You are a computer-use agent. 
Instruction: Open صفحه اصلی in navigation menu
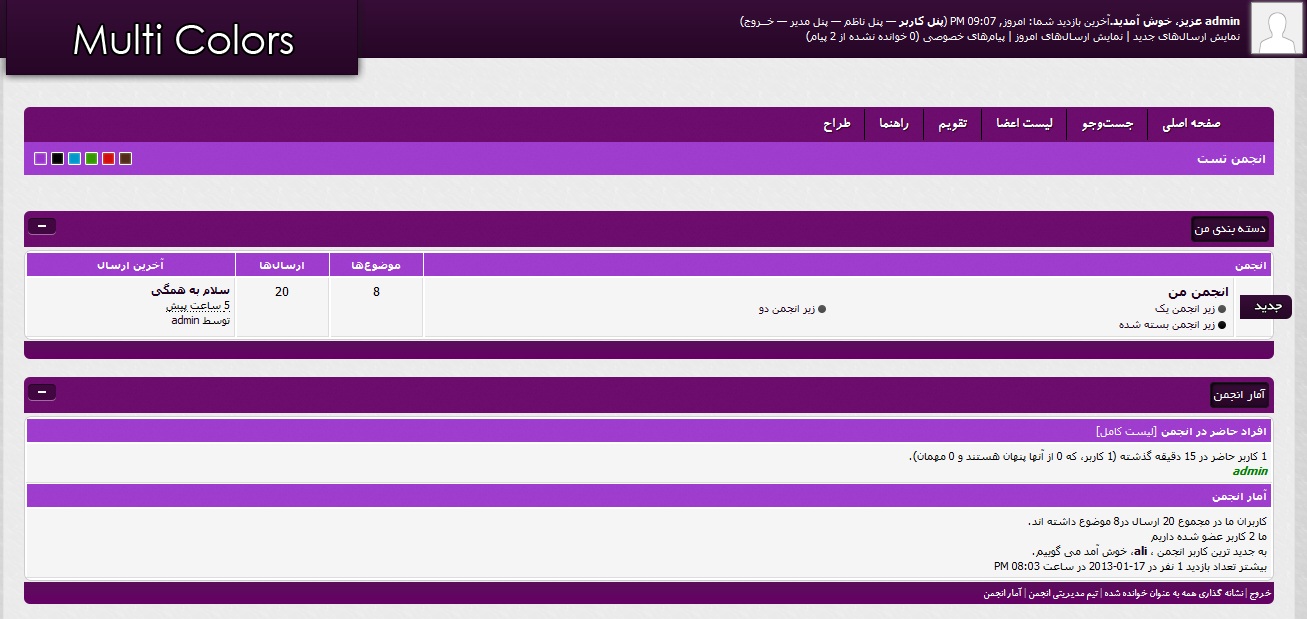pos(1191,124)
